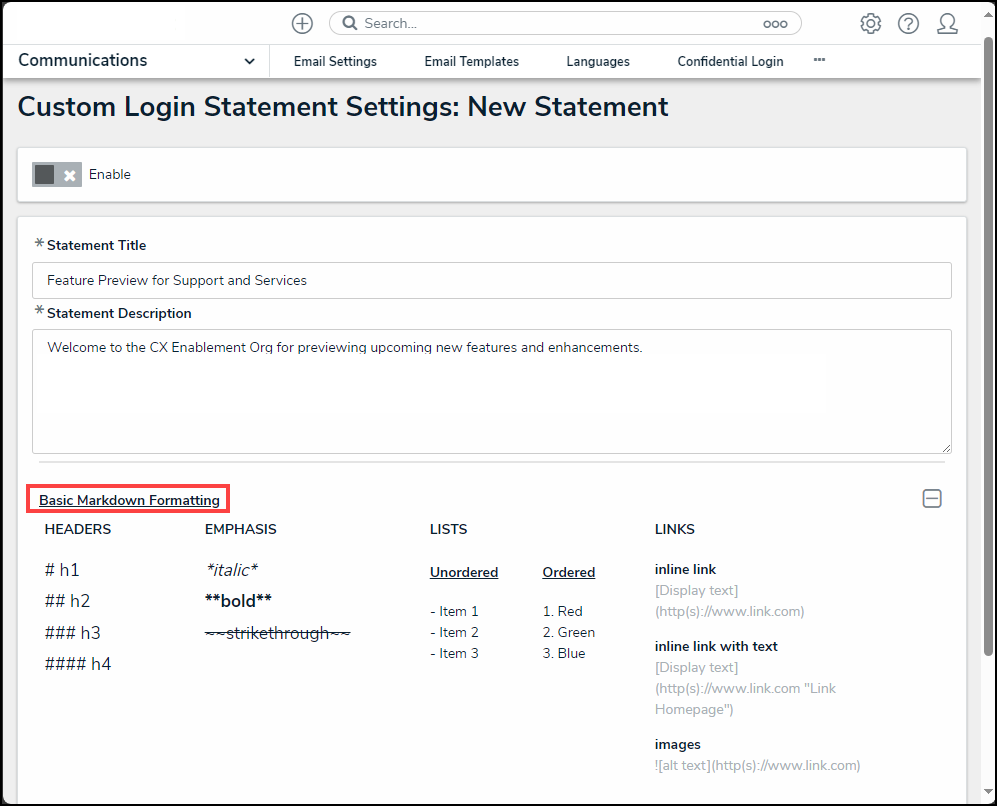Go to the Languages tab
Screen dimensions: 997x806
point(597,61)
